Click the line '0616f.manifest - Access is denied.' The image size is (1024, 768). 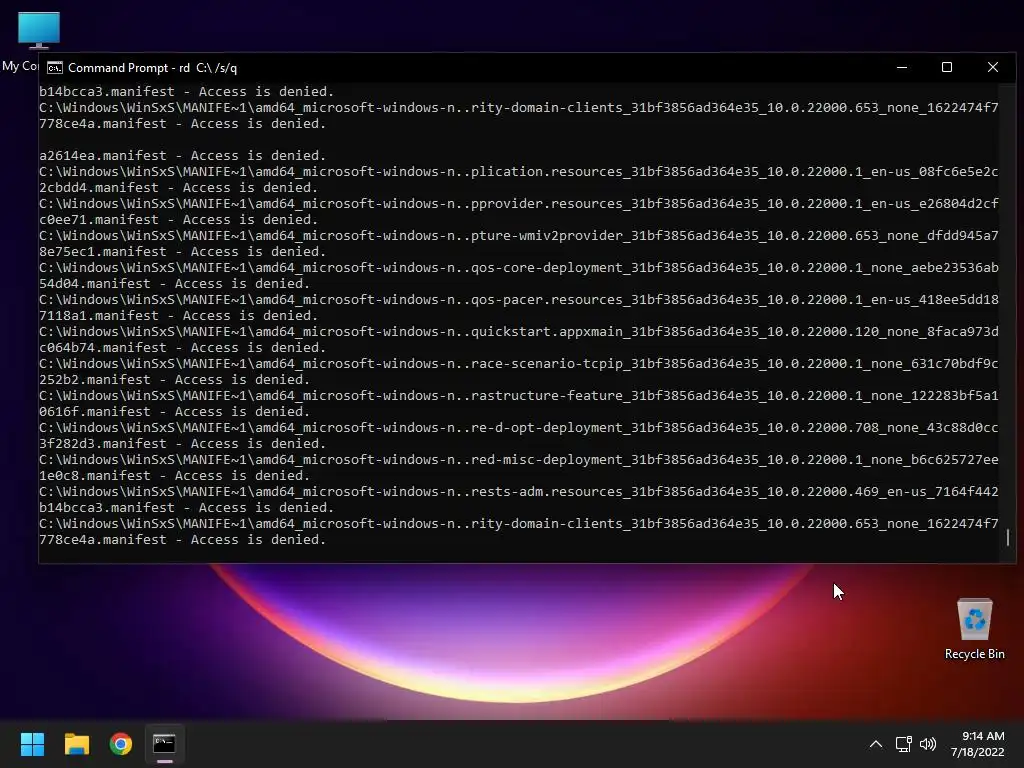(x=174, y=411)
